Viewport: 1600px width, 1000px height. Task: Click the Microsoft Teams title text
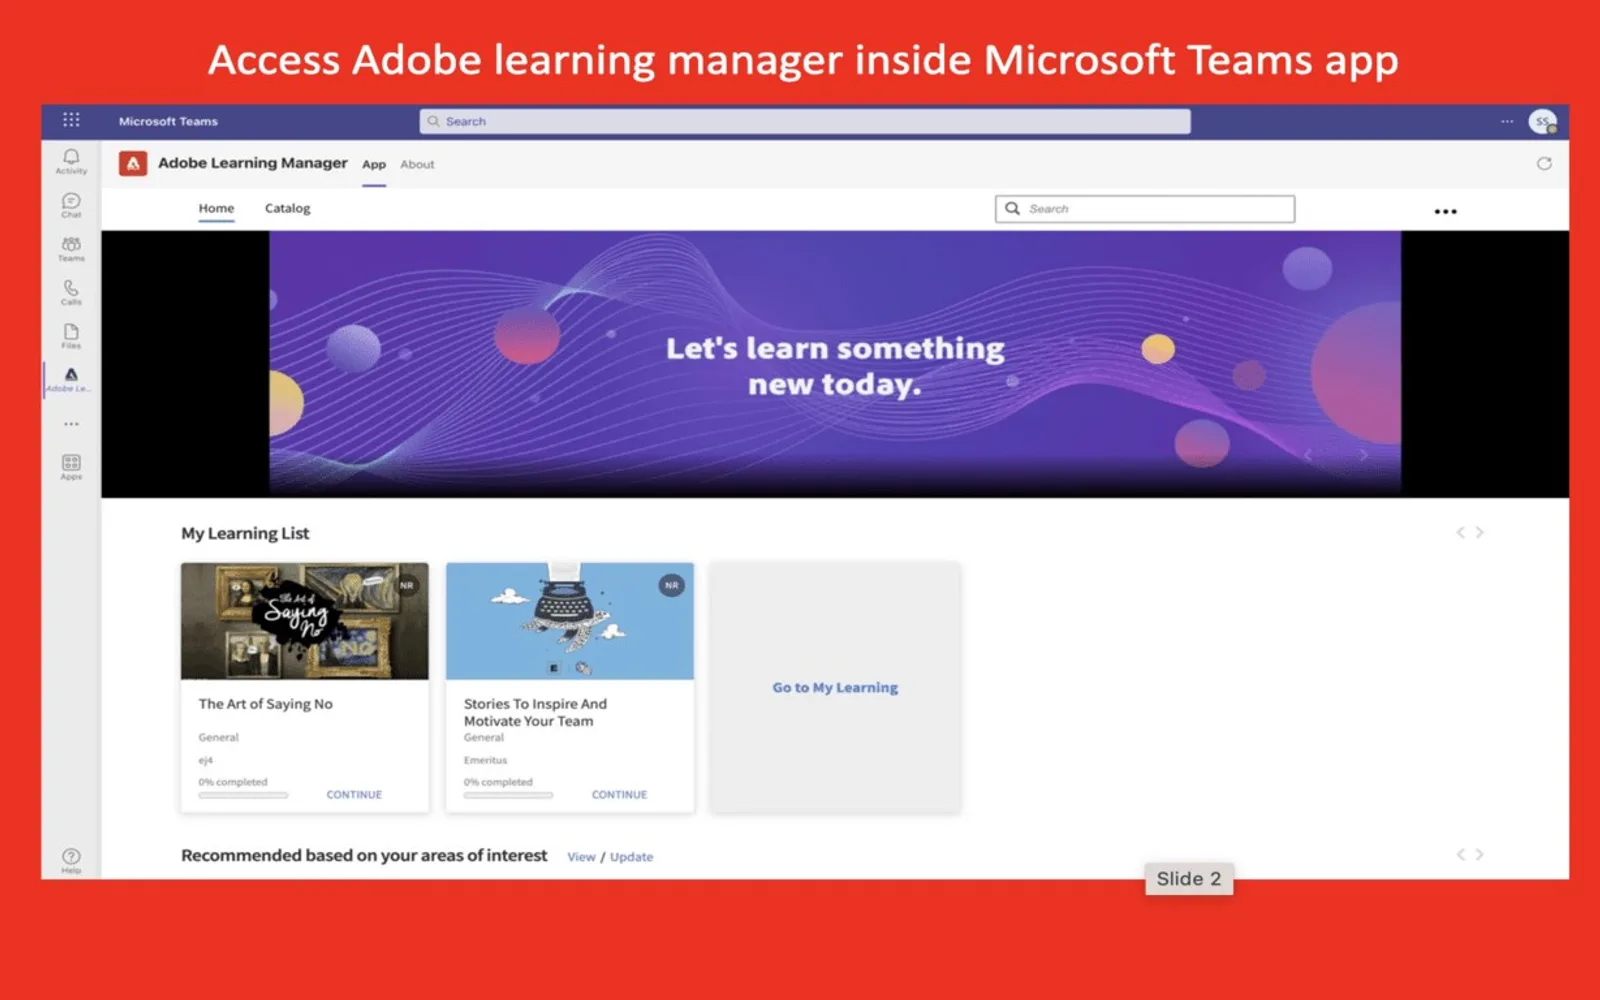tap(168, 121)
